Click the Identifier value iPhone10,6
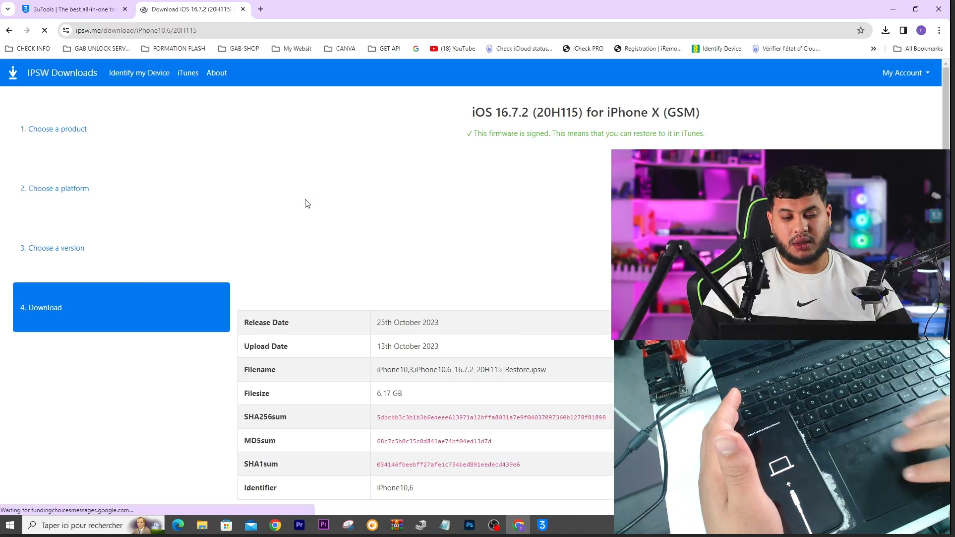Image resolution: width=955 pixels, height=537 pixels. (x=395, y=488)
